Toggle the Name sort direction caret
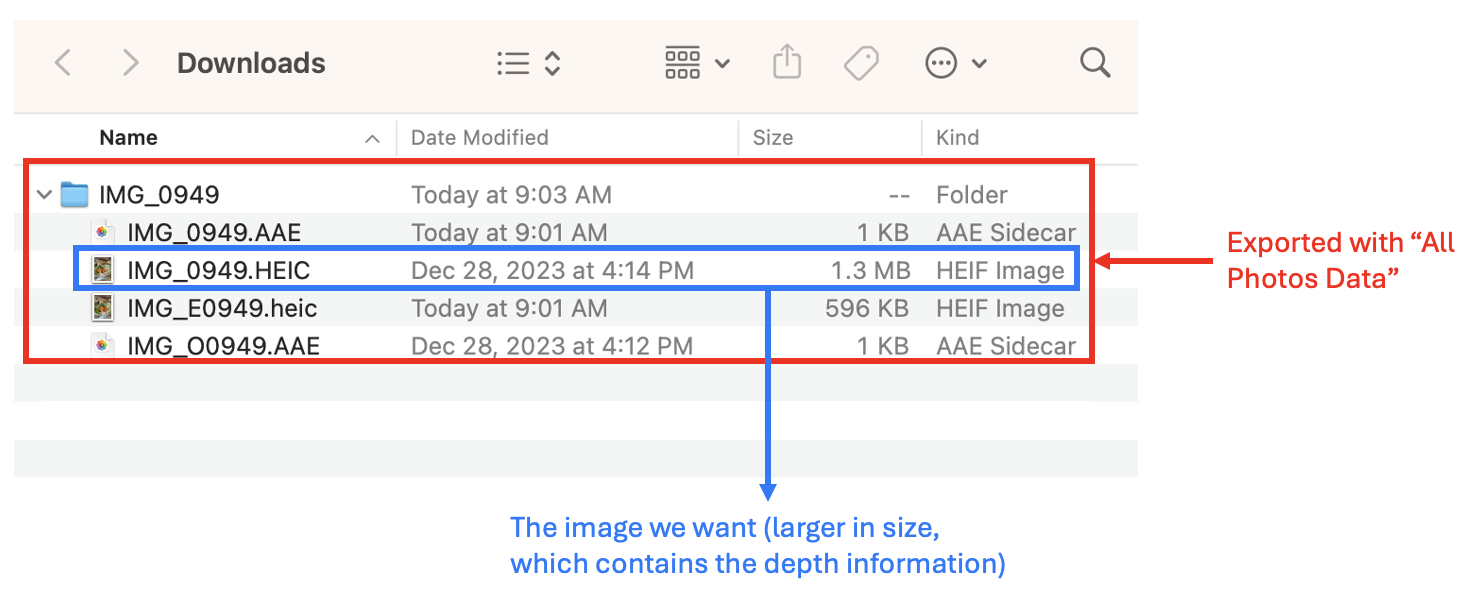Screen dimensions: 1474x598 pos(373,139)
